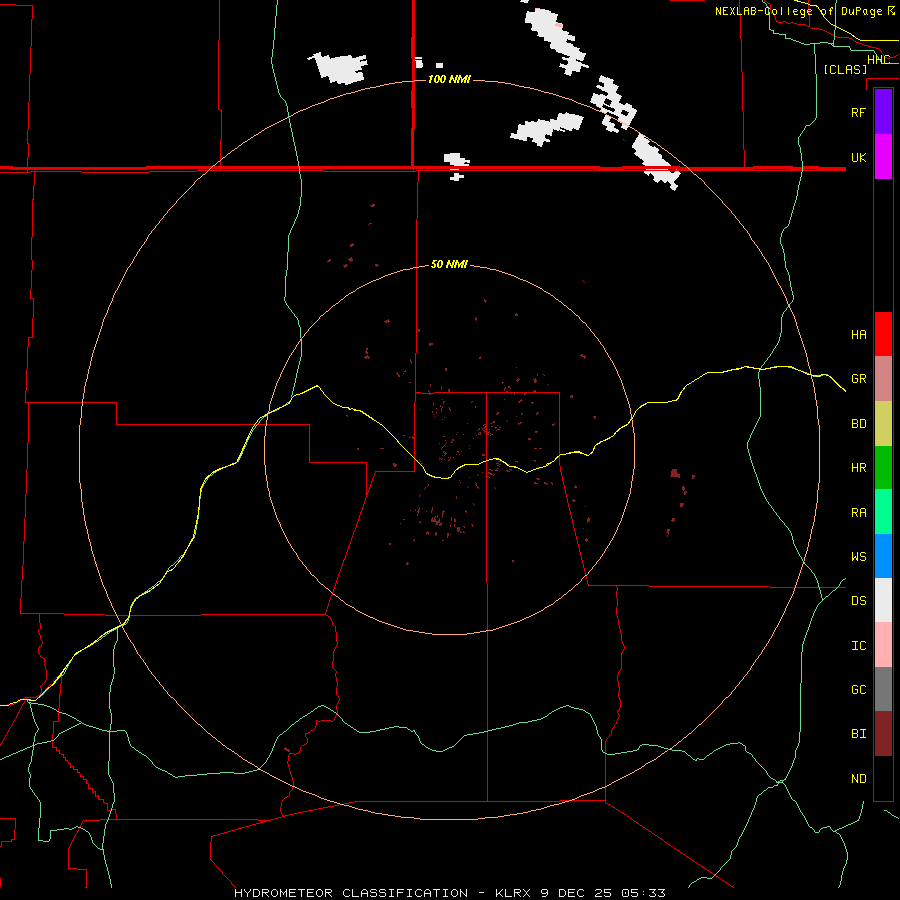The width and height of the screenshot is (900, 900).
Task: Click the BD legend label
Action: pyautogui.click(x=859, y=424)
